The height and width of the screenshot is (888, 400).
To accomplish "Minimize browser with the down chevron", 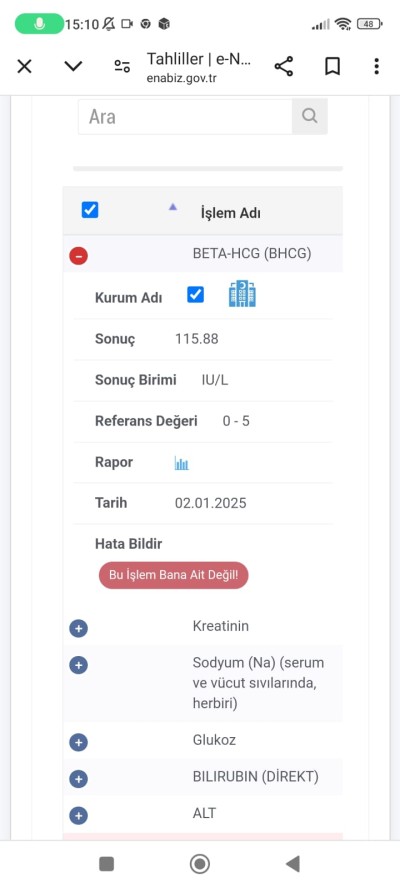I will click(x=73, y=66).
